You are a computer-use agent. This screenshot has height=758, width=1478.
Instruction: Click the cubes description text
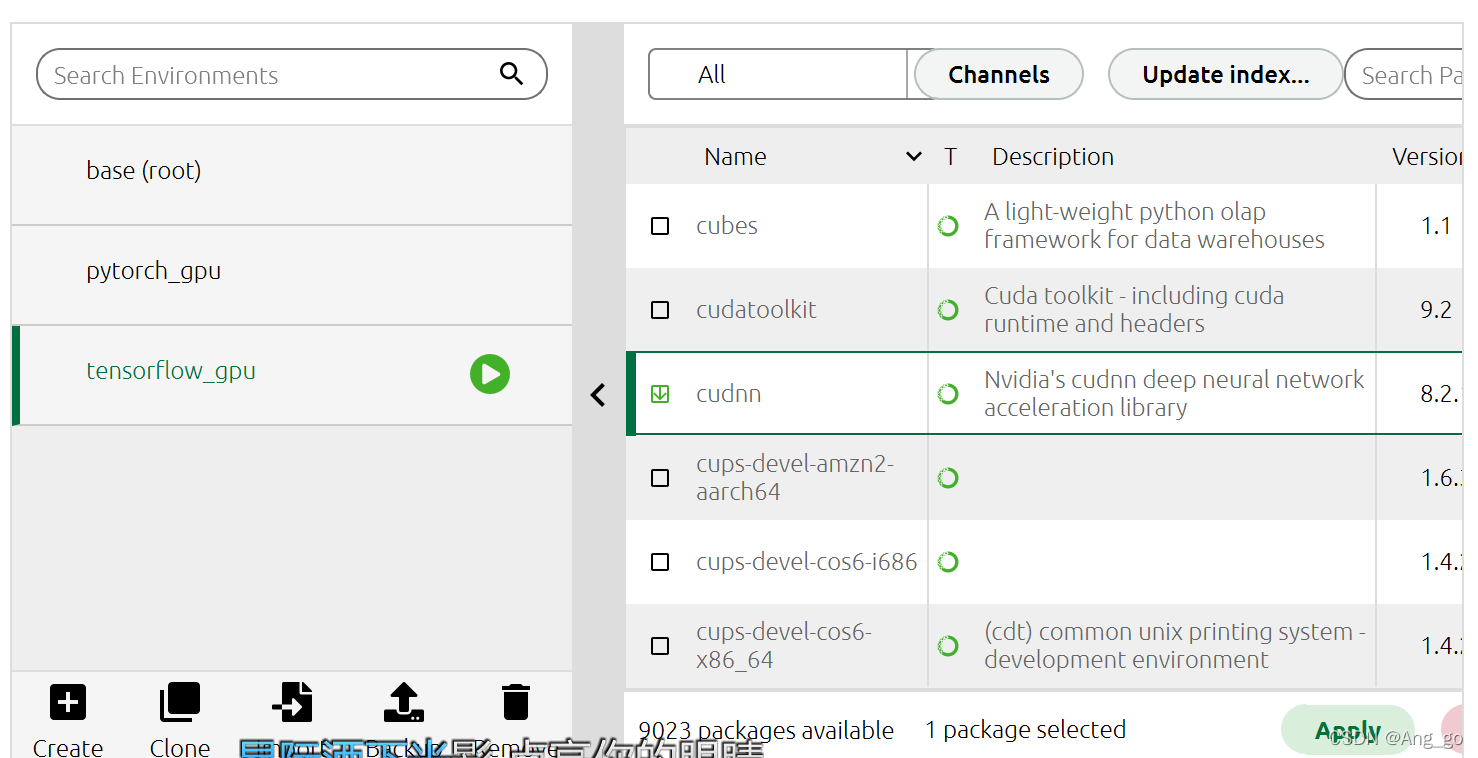click(x=1154, y=226)
